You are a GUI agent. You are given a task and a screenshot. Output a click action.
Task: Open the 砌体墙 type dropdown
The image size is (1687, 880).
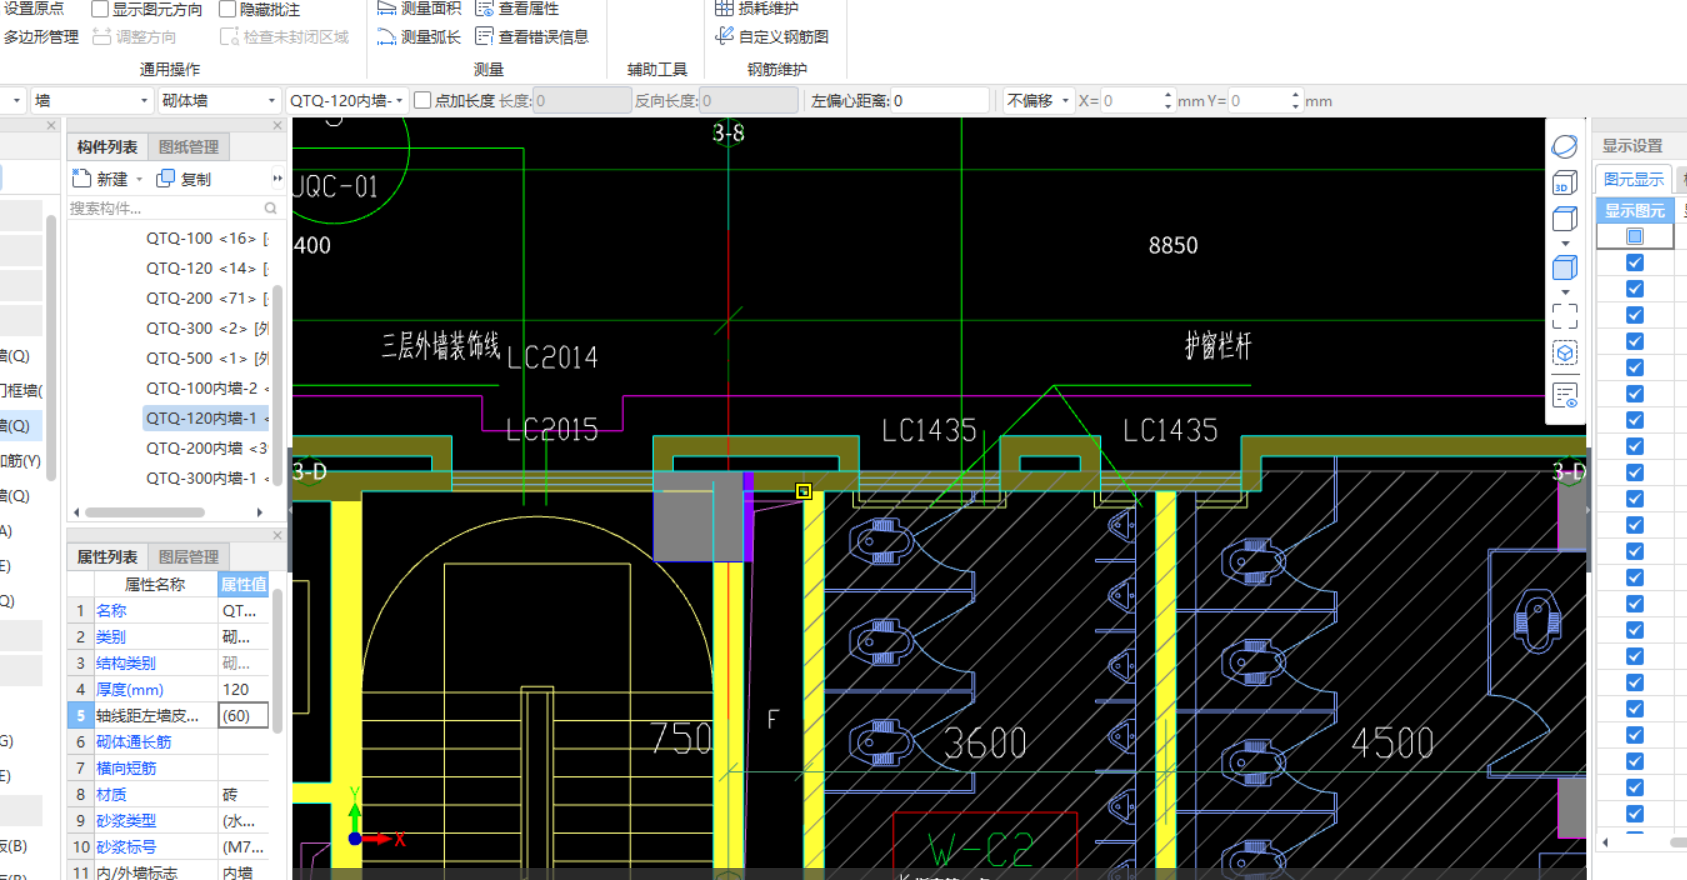coord(218,101)
